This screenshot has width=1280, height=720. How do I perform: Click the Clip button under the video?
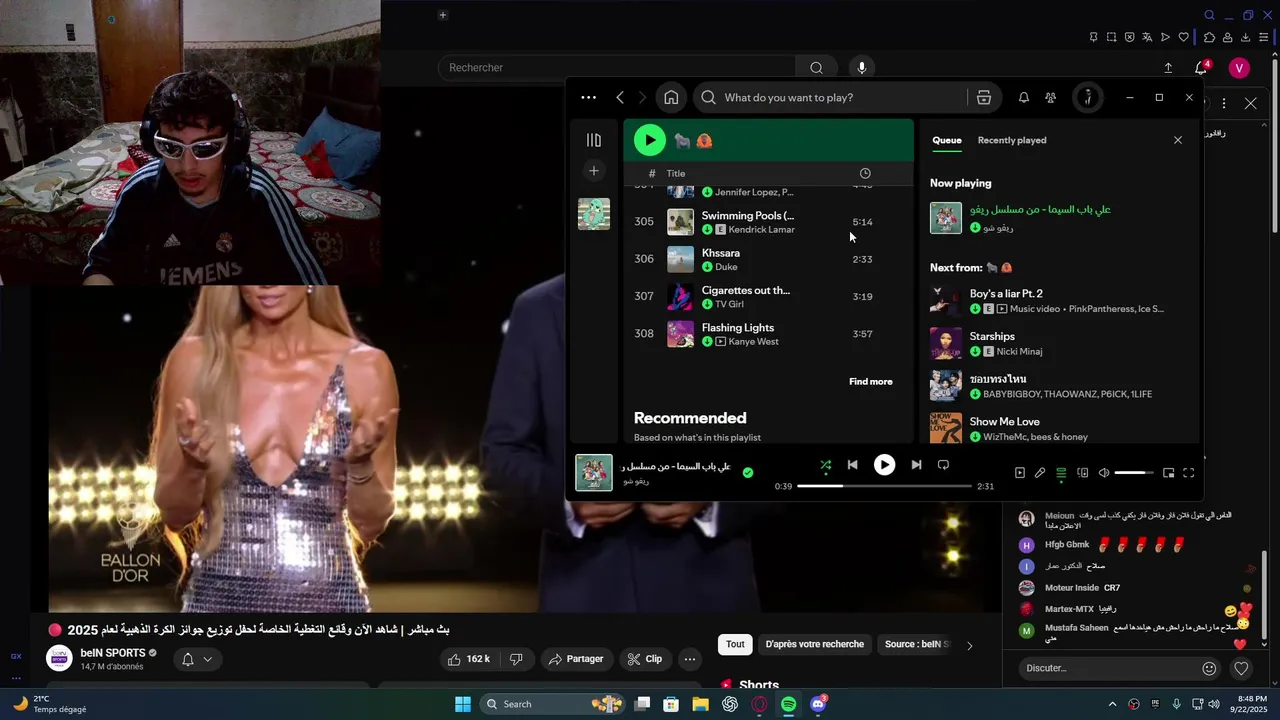[644, 659]
